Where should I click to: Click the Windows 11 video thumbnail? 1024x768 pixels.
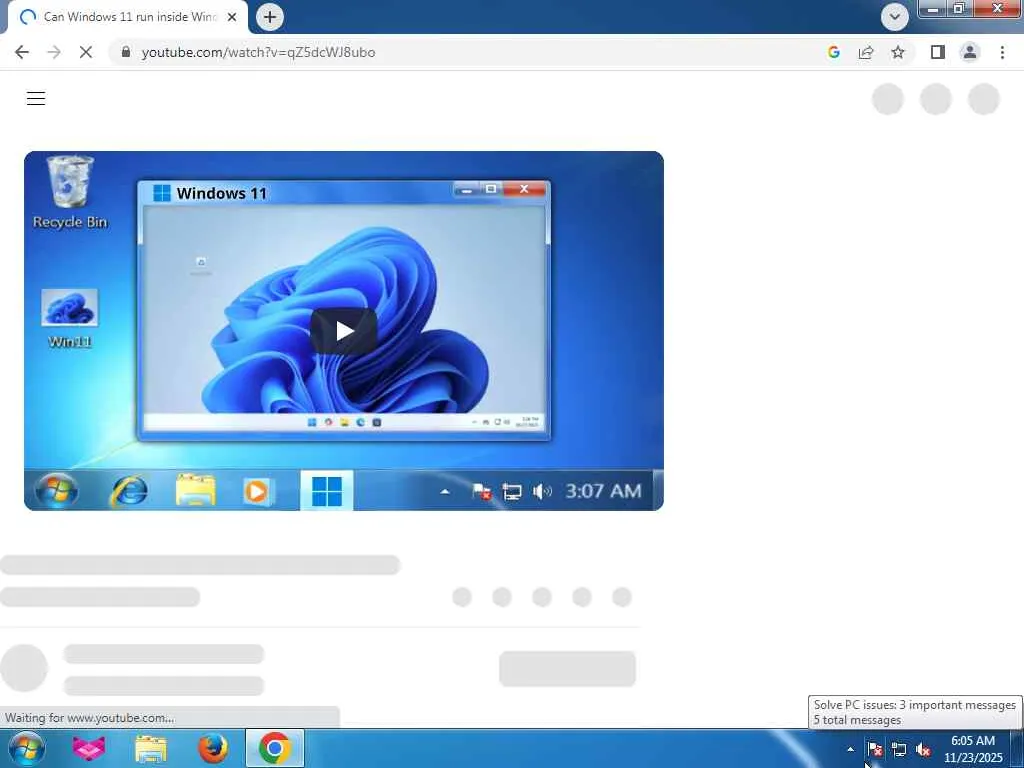point(344,330)
